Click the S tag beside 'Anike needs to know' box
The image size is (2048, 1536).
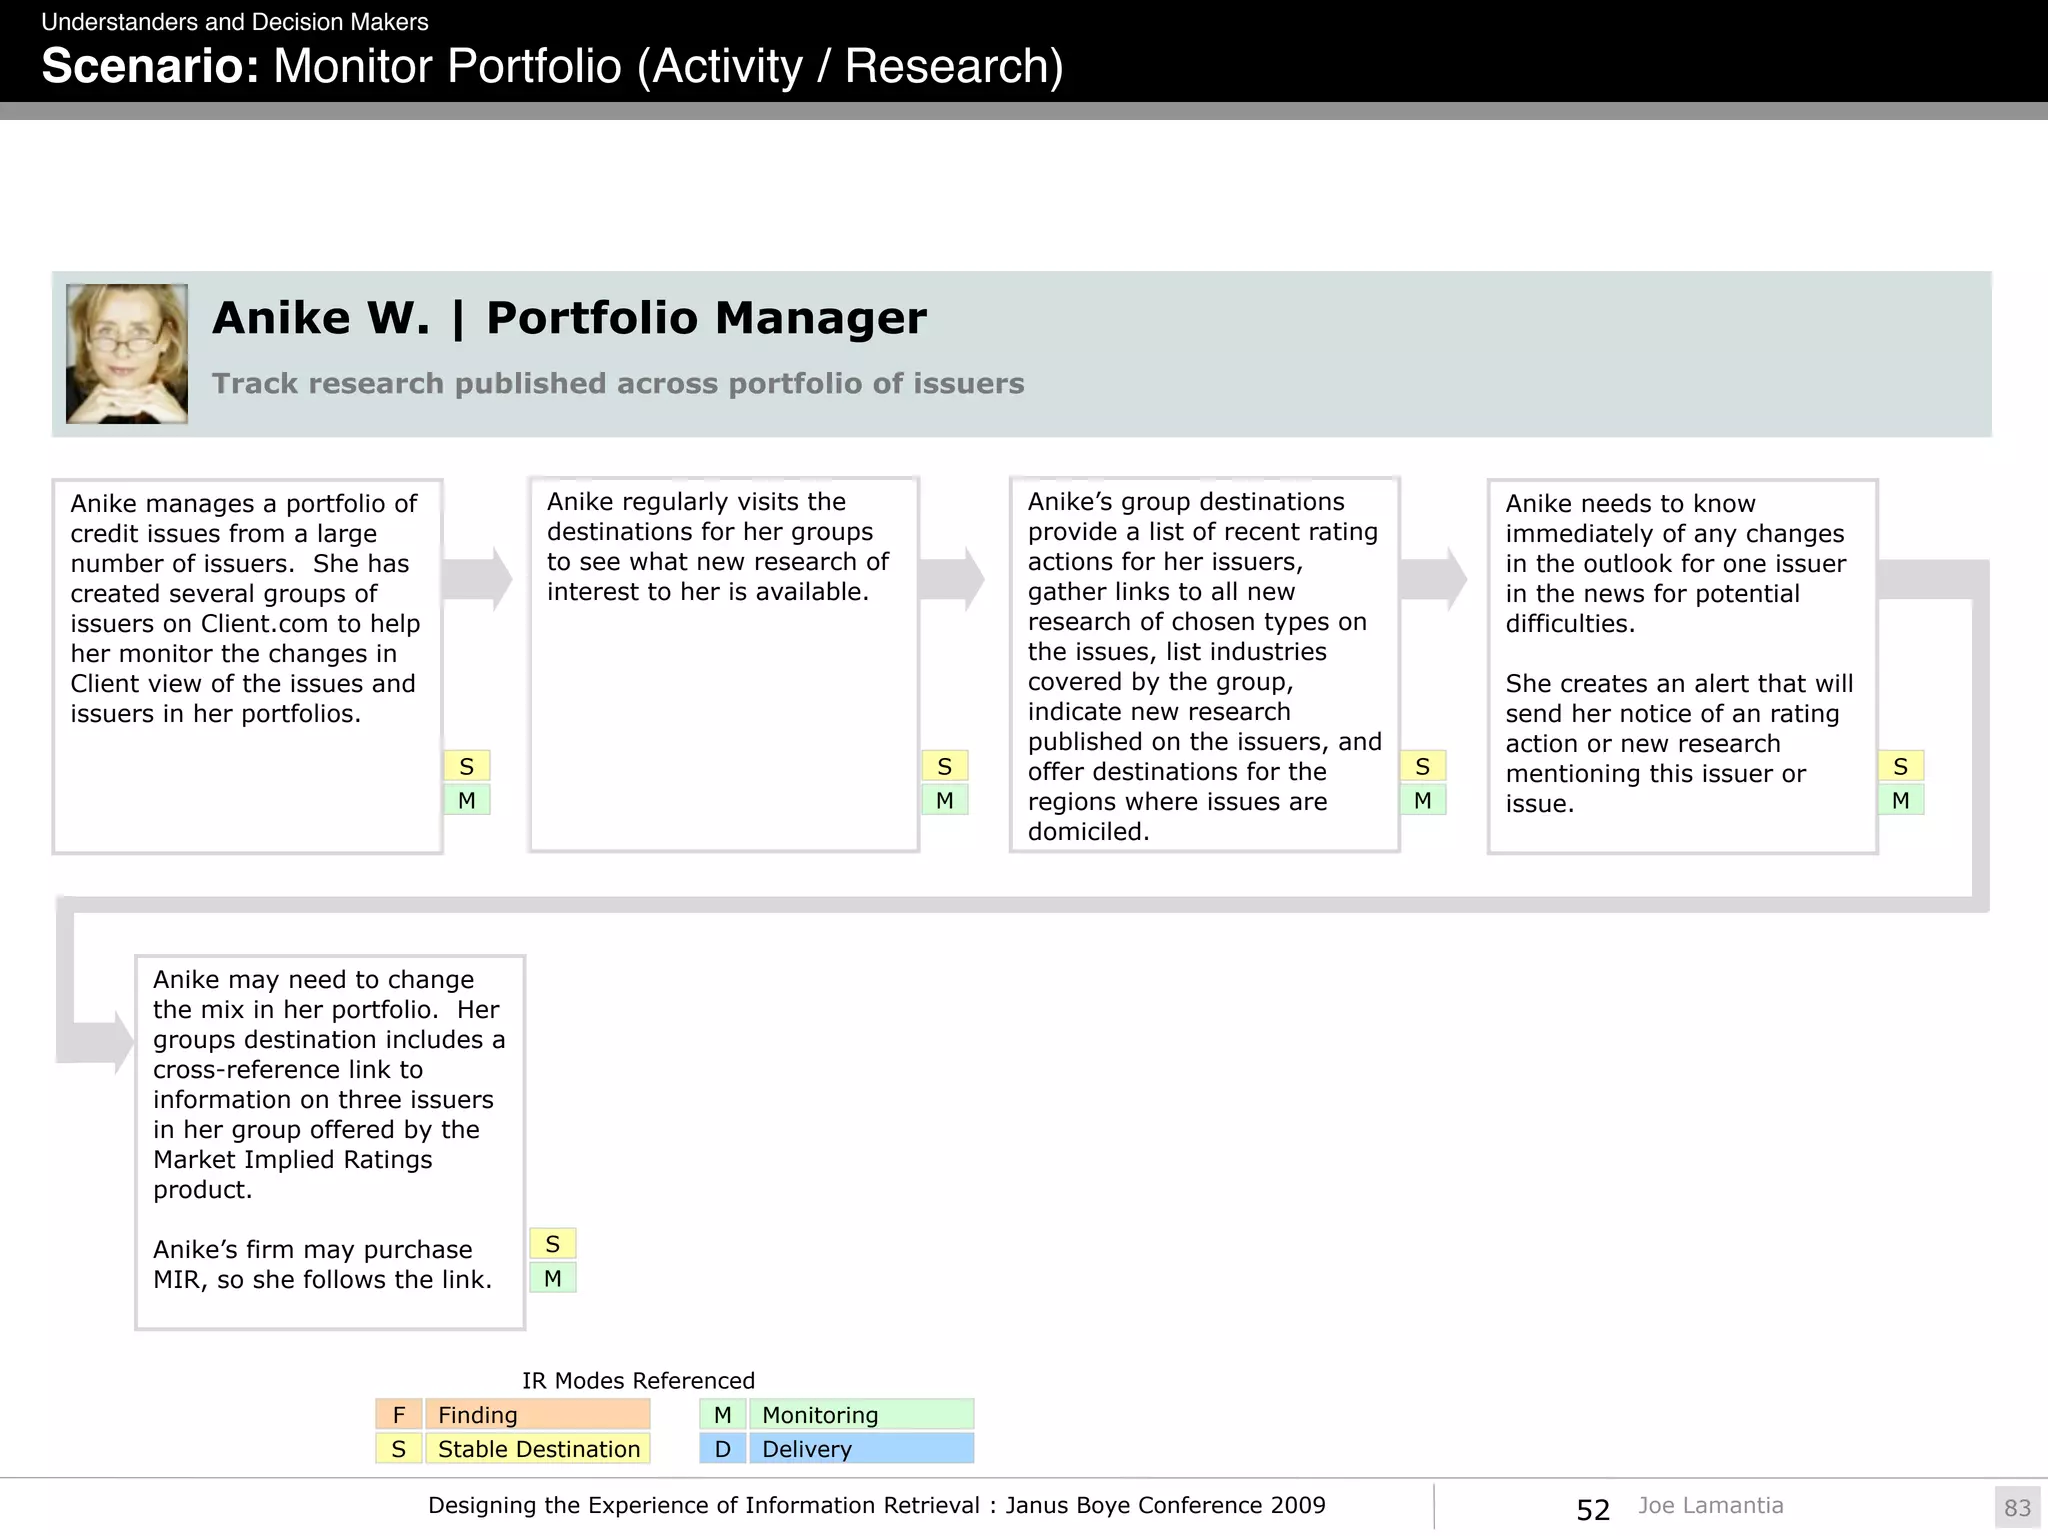pyautogui.click(x=1901, y=766)
